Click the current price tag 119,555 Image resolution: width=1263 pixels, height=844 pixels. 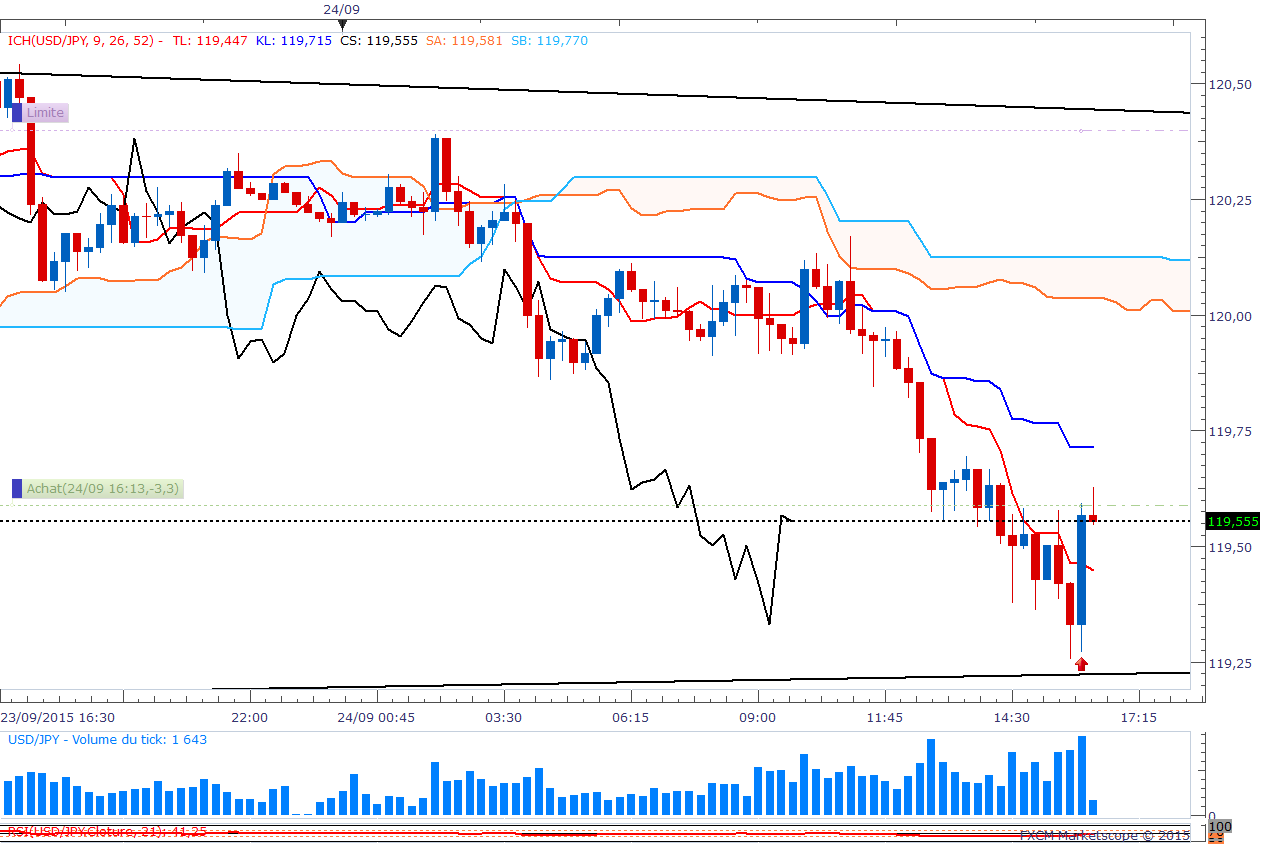pos(1233,521)
